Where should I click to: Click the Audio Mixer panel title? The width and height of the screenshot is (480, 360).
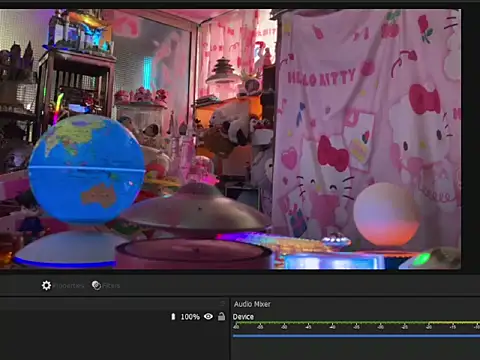(x=252, y=304)
